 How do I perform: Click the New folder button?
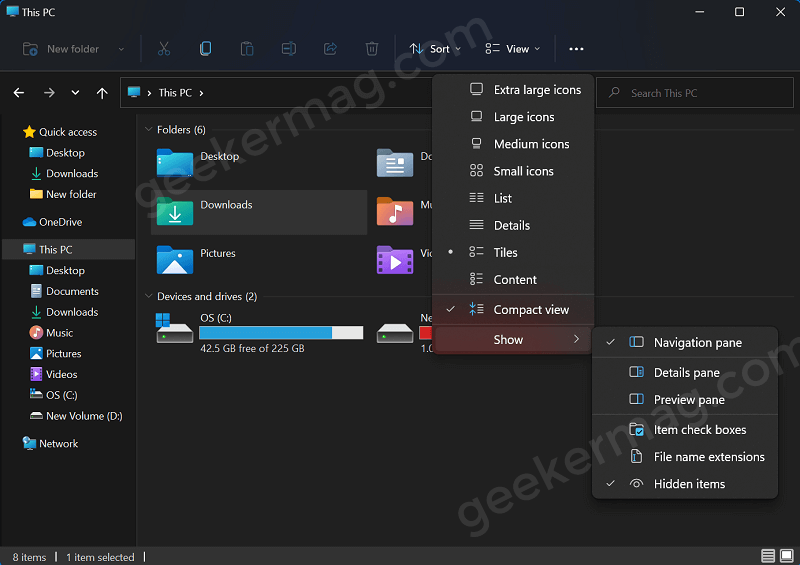(61, 49)
